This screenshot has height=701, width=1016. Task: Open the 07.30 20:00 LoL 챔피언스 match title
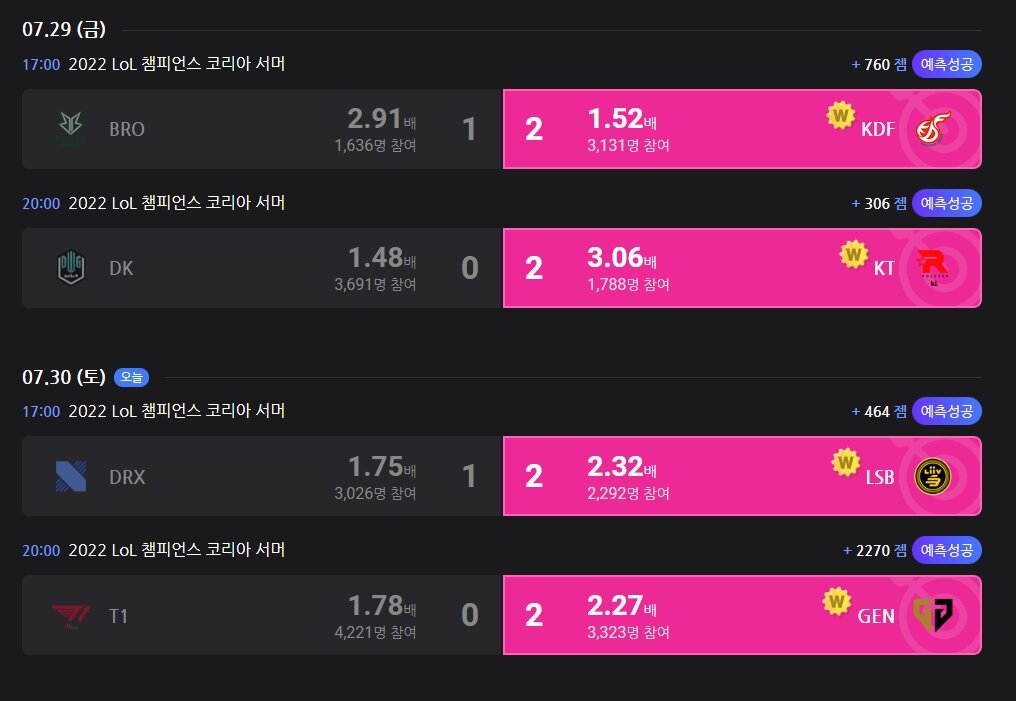click(x=177, y=549)
